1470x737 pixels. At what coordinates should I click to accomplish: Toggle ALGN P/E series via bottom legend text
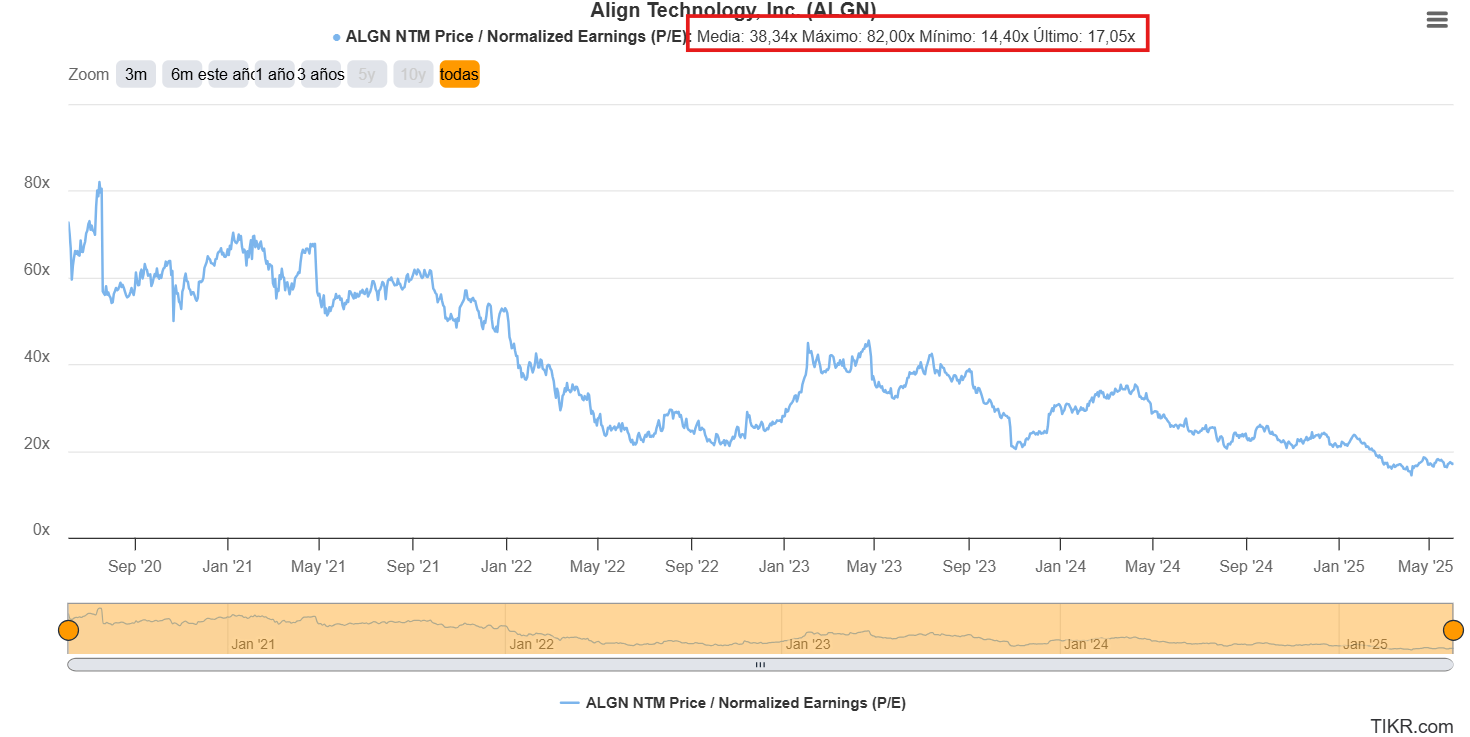point(745,703)
